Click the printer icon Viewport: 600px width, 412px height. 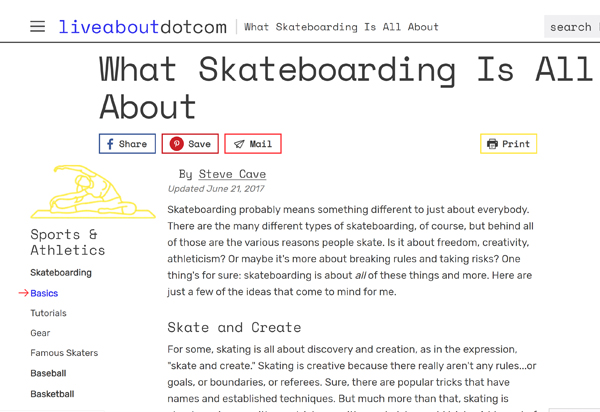click(x=492, y=144)
